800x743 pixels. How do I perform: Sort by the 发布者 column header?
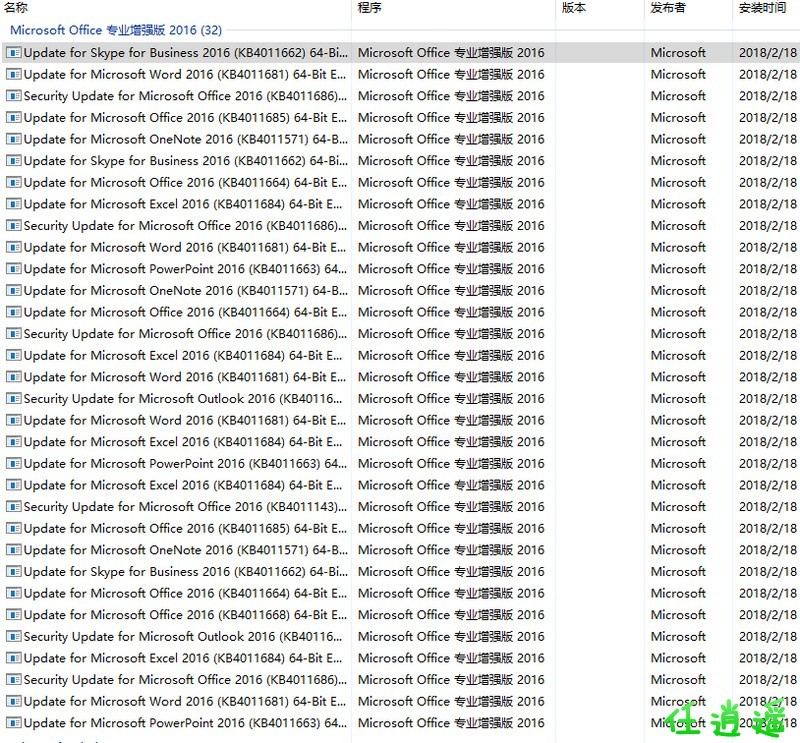(x=668, y=8)
